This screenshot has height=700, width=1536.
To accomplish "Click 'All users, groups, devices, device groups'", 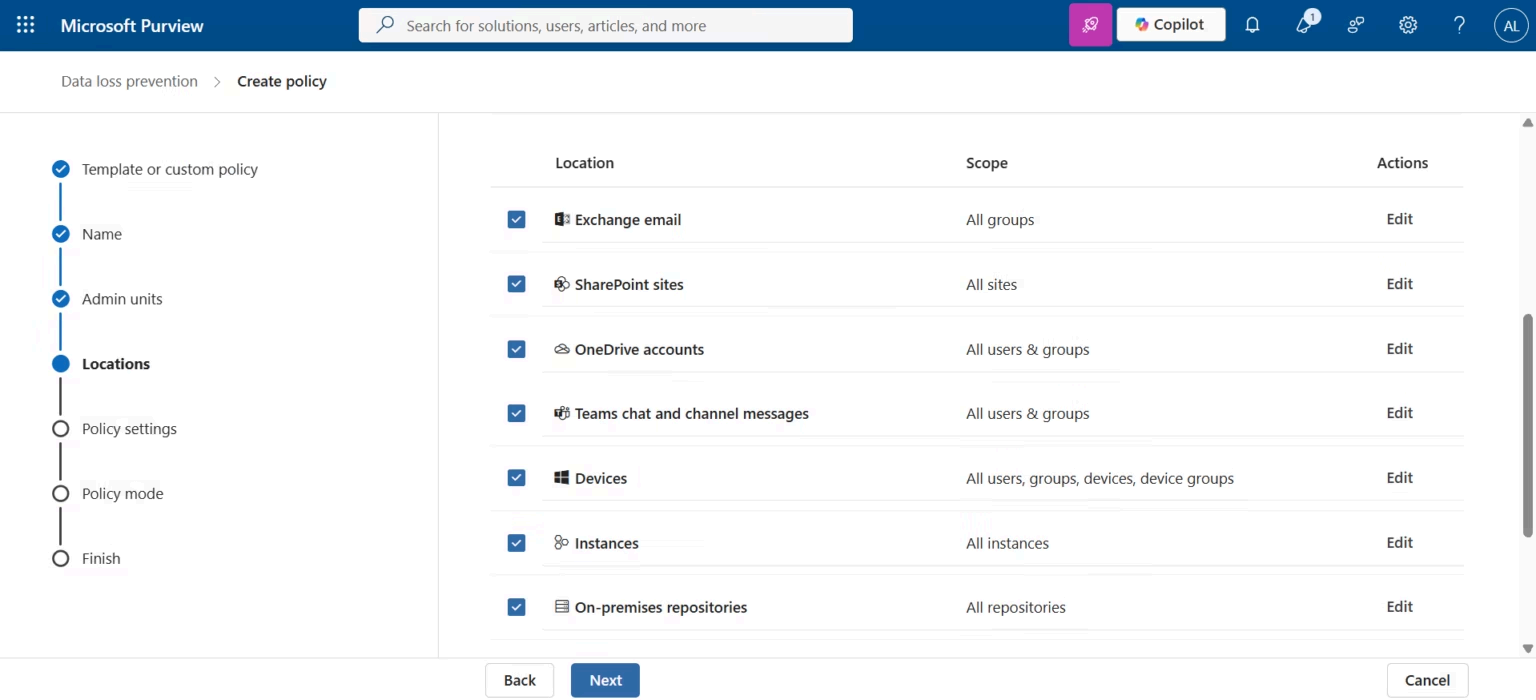I will click(1100, 479).
